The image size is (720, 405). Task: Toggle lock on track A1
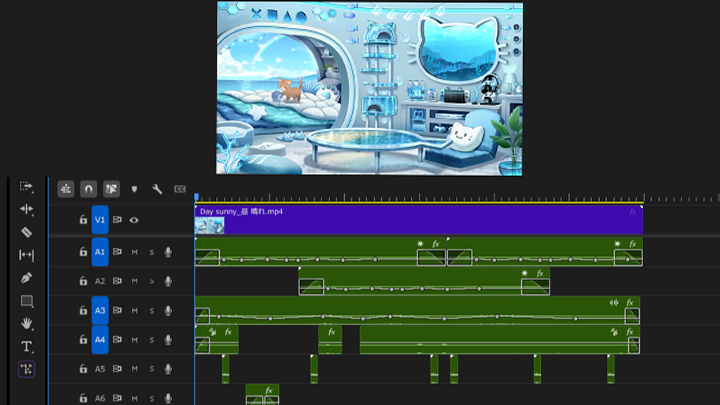click(83, 252)
